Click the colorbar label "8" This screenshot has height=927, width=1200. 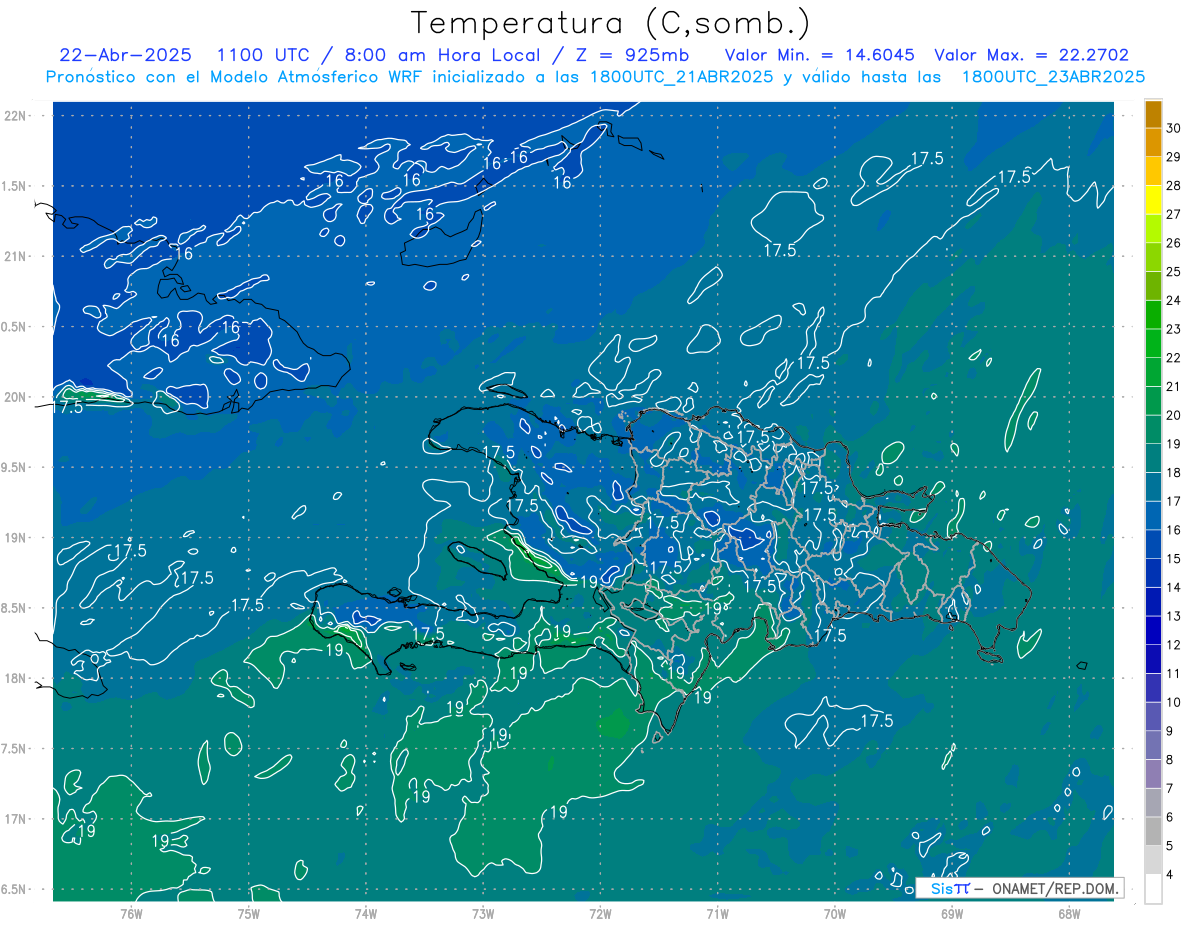[1170, 761]
